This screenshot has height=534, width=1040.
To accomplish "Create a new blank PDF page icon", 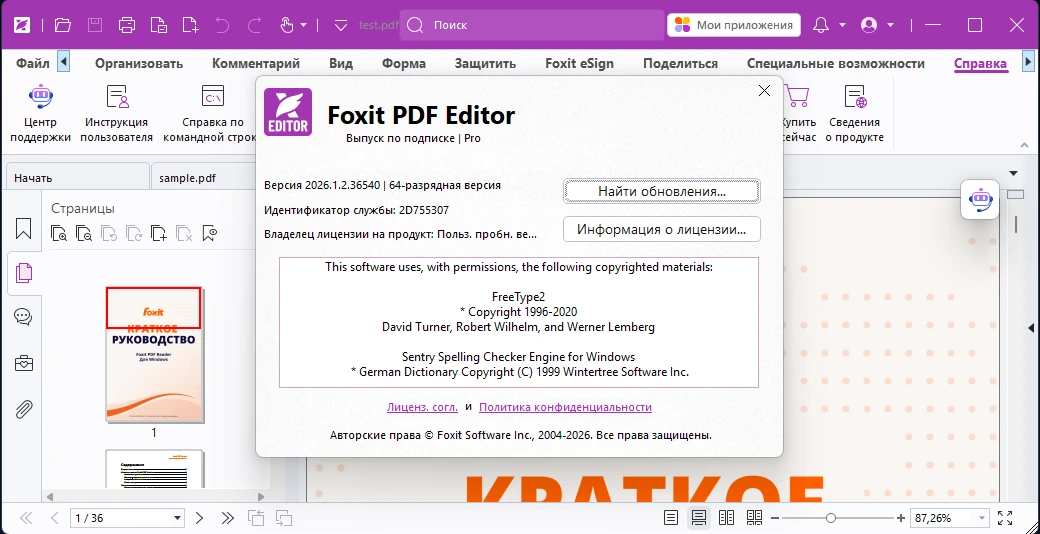I will click(190, 25).
